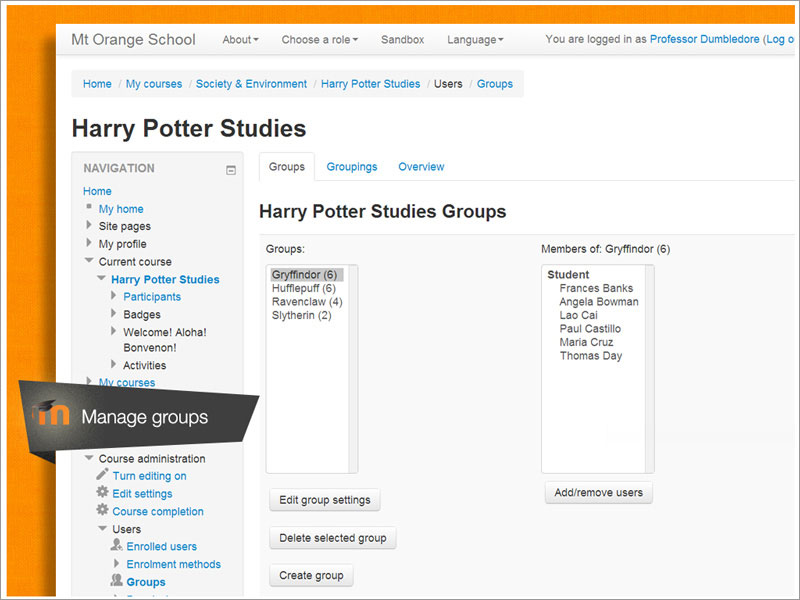Click the gear icon beside Course completion

(x=103, y=510)
